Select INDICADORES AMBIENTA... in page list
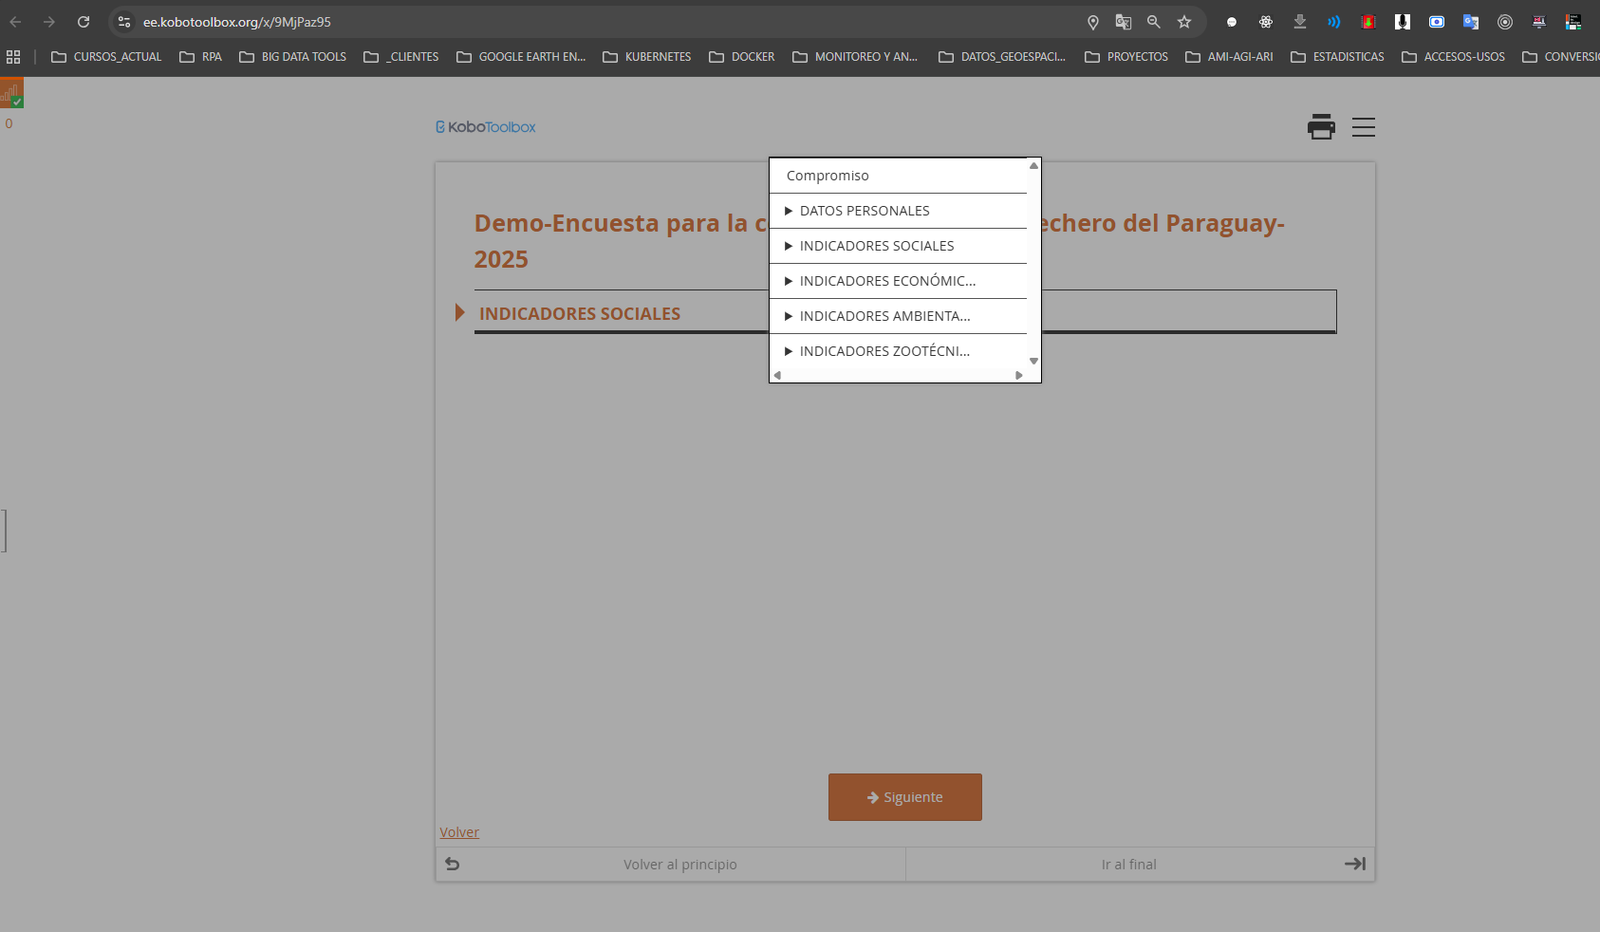Viewport: 1600px width, 932px height. [x=884, y=316]
